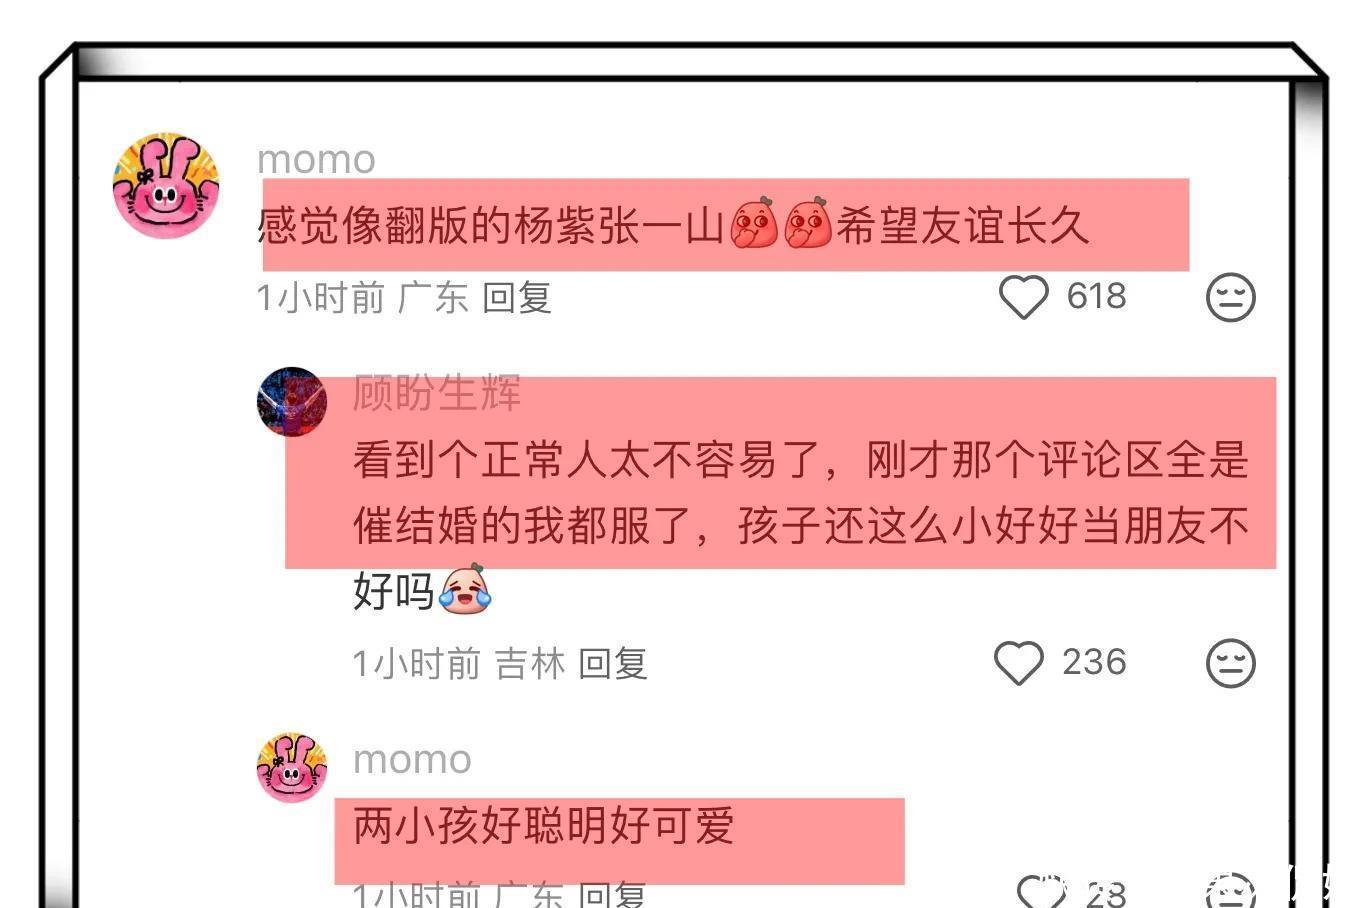Like the comment with 23 likes
This screenshot has width=1368, height=908.
pyautogui.click(x=1041, y=891)
